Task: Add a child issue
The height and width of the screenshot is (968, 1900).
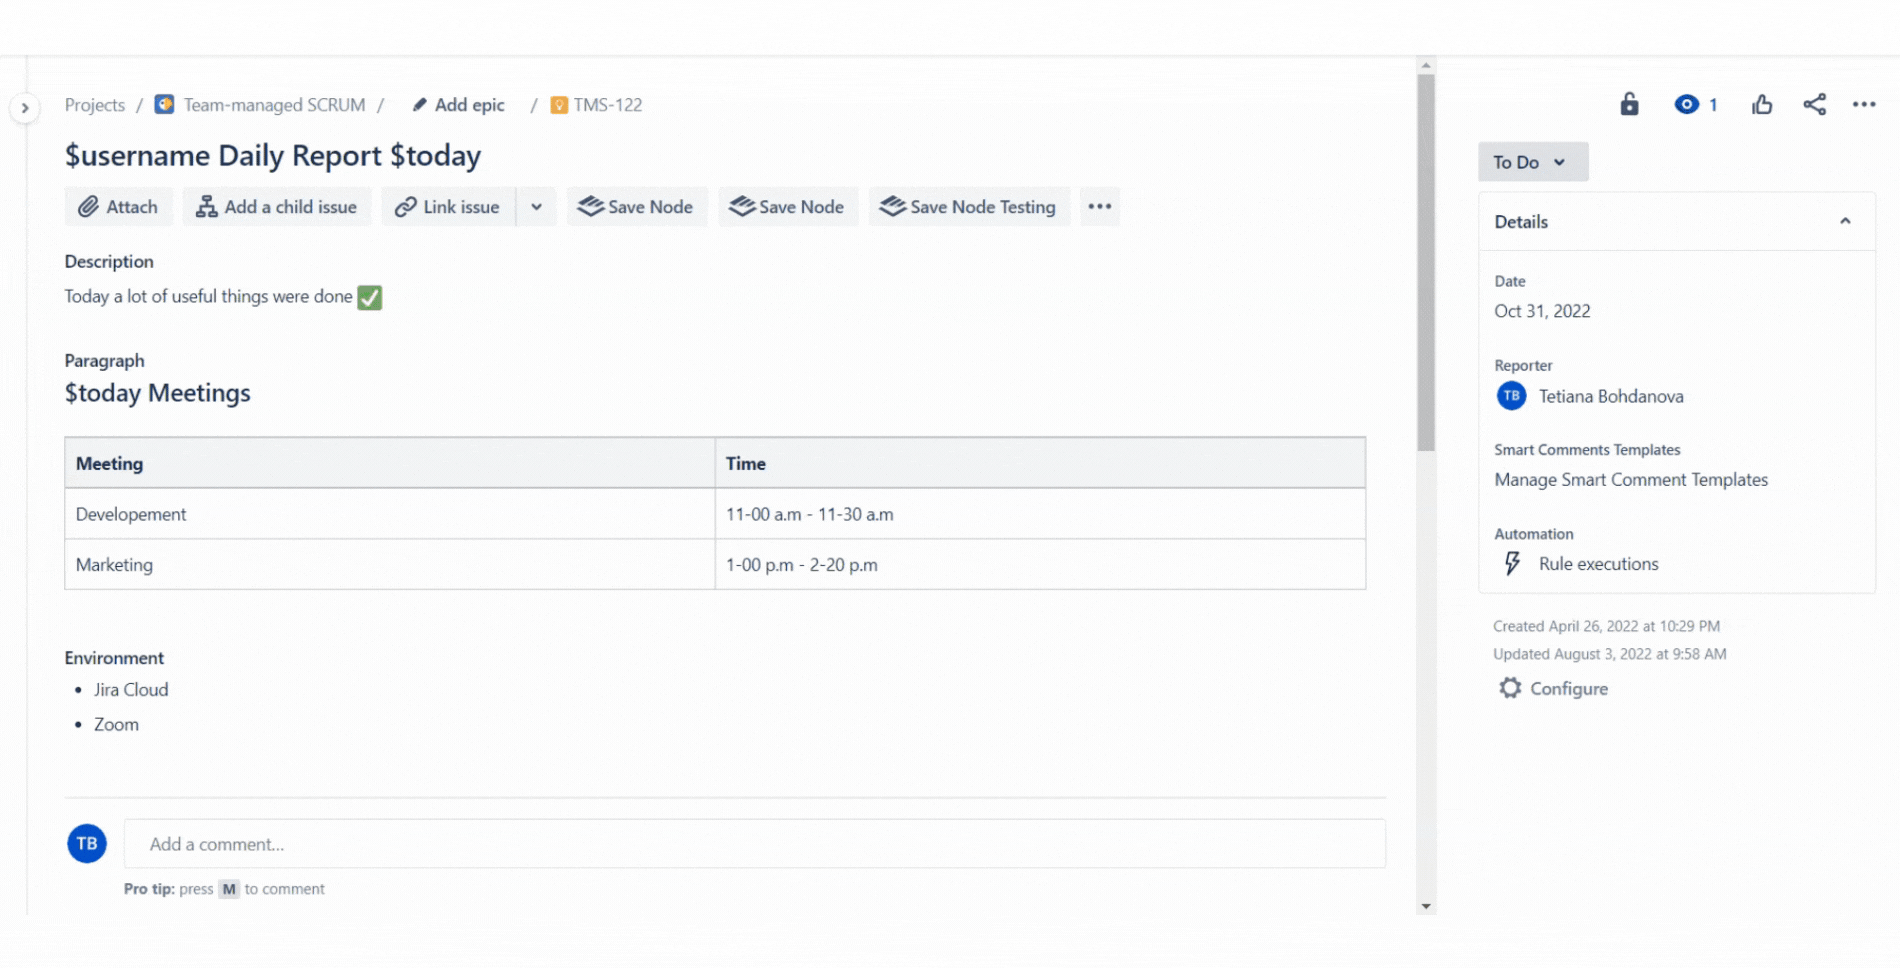Action: point(276,207)
